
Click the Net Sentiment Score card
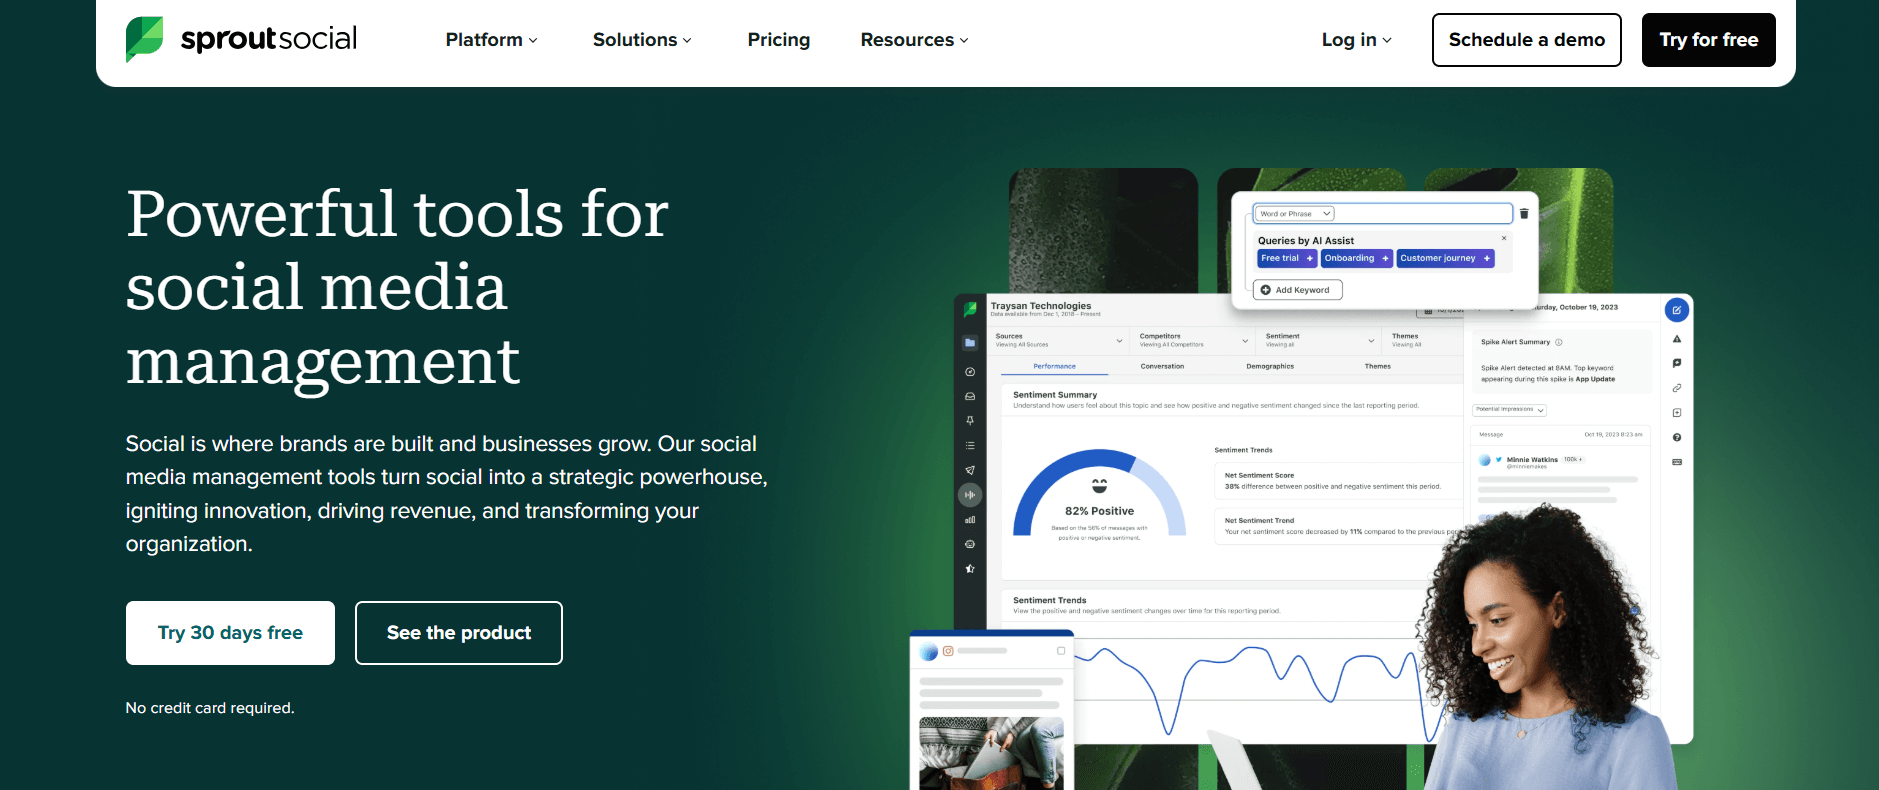pyautogui.click(x=1337, y=481)
